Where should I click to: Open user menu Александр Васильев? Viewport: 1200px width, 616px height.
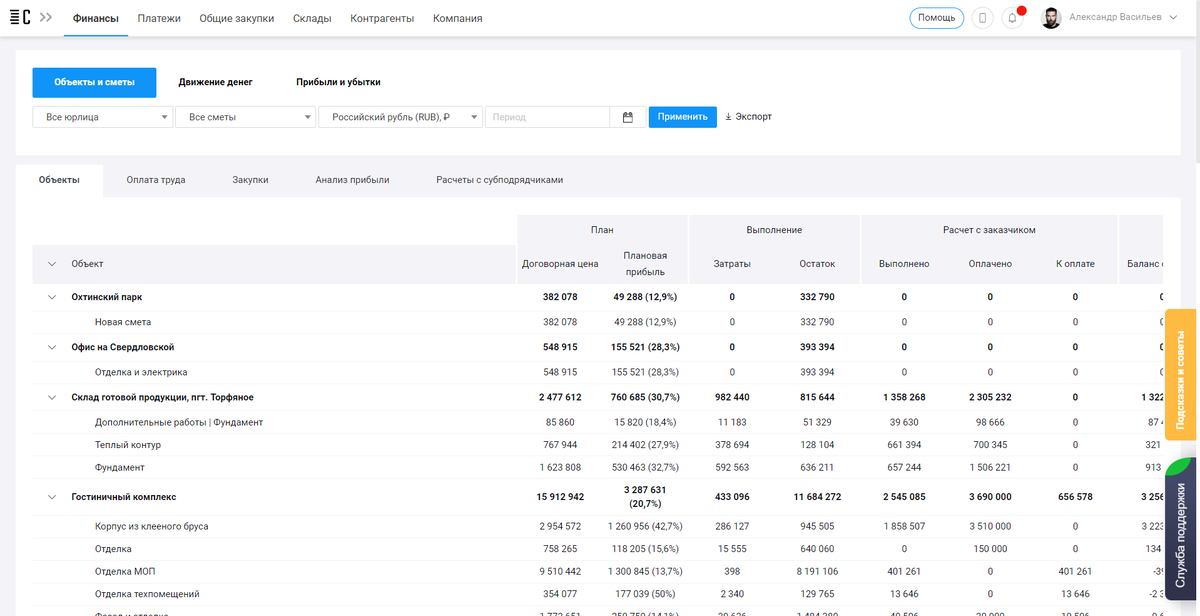1122,18
